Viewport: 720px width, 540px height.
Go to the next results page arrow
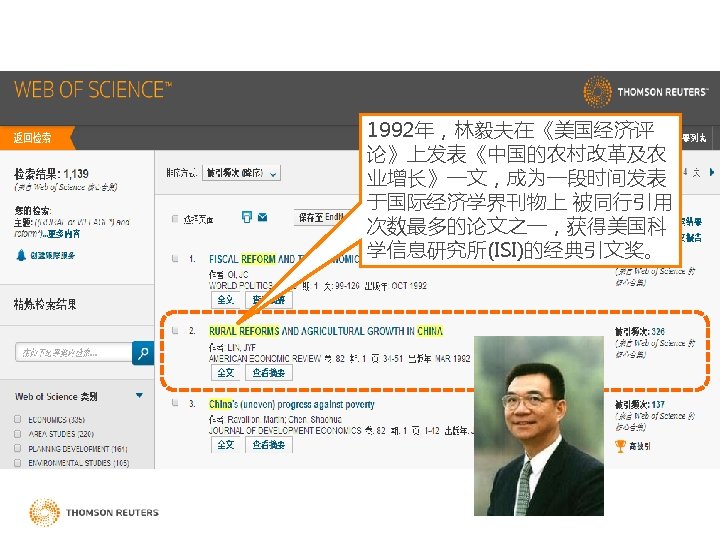(x=712, y=172)
